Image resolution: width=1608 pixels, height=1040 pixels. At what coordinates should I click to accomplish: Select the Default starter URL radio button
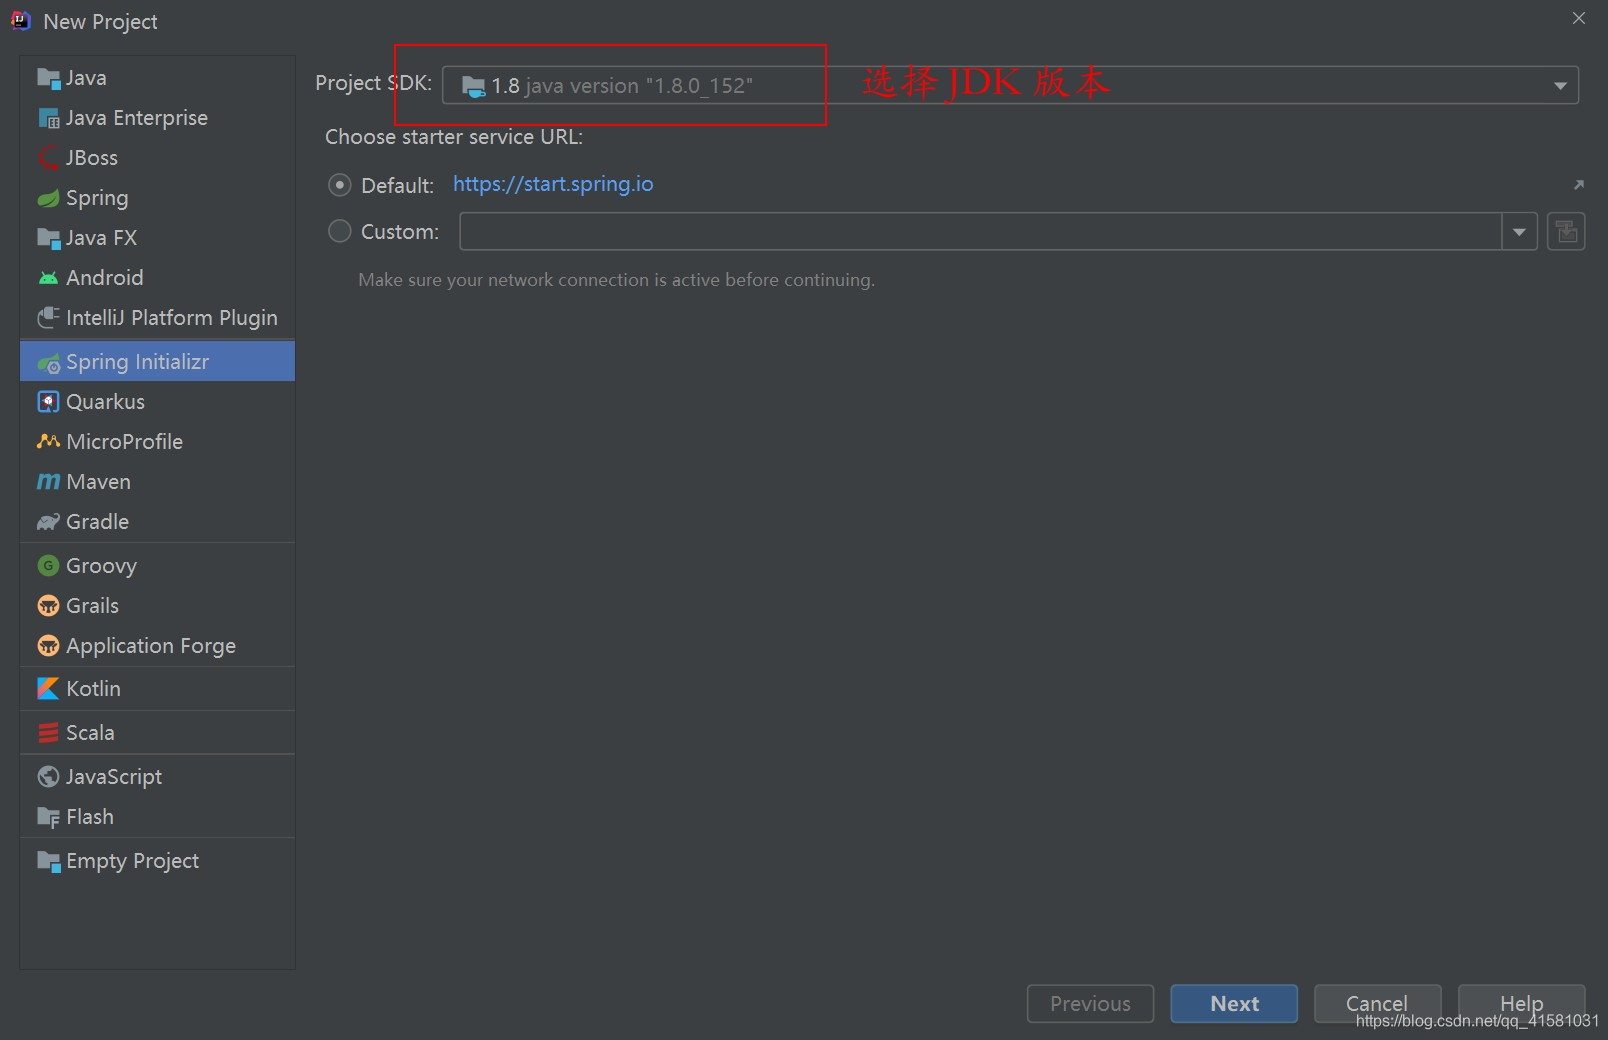pyautogui.click(x=340, y=185)
